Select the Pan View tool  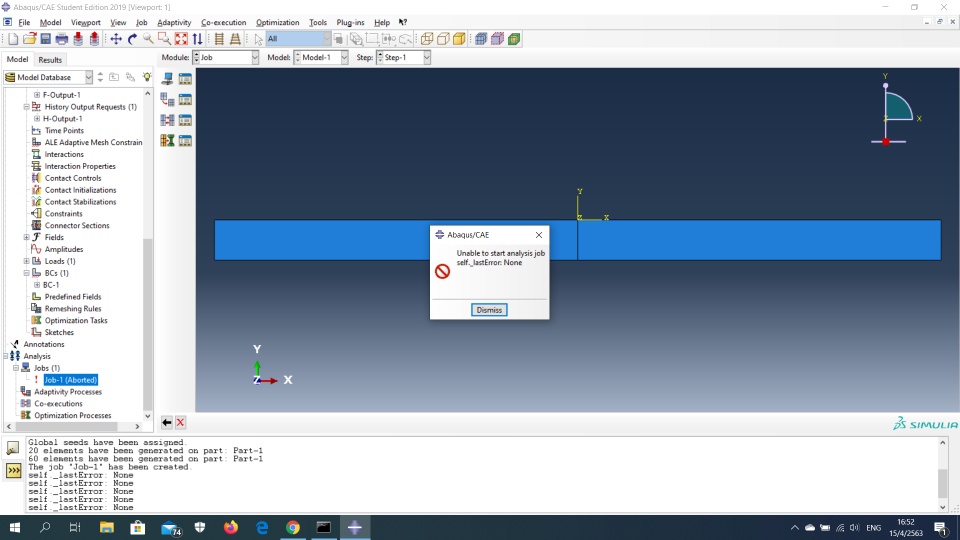[116, 39]
